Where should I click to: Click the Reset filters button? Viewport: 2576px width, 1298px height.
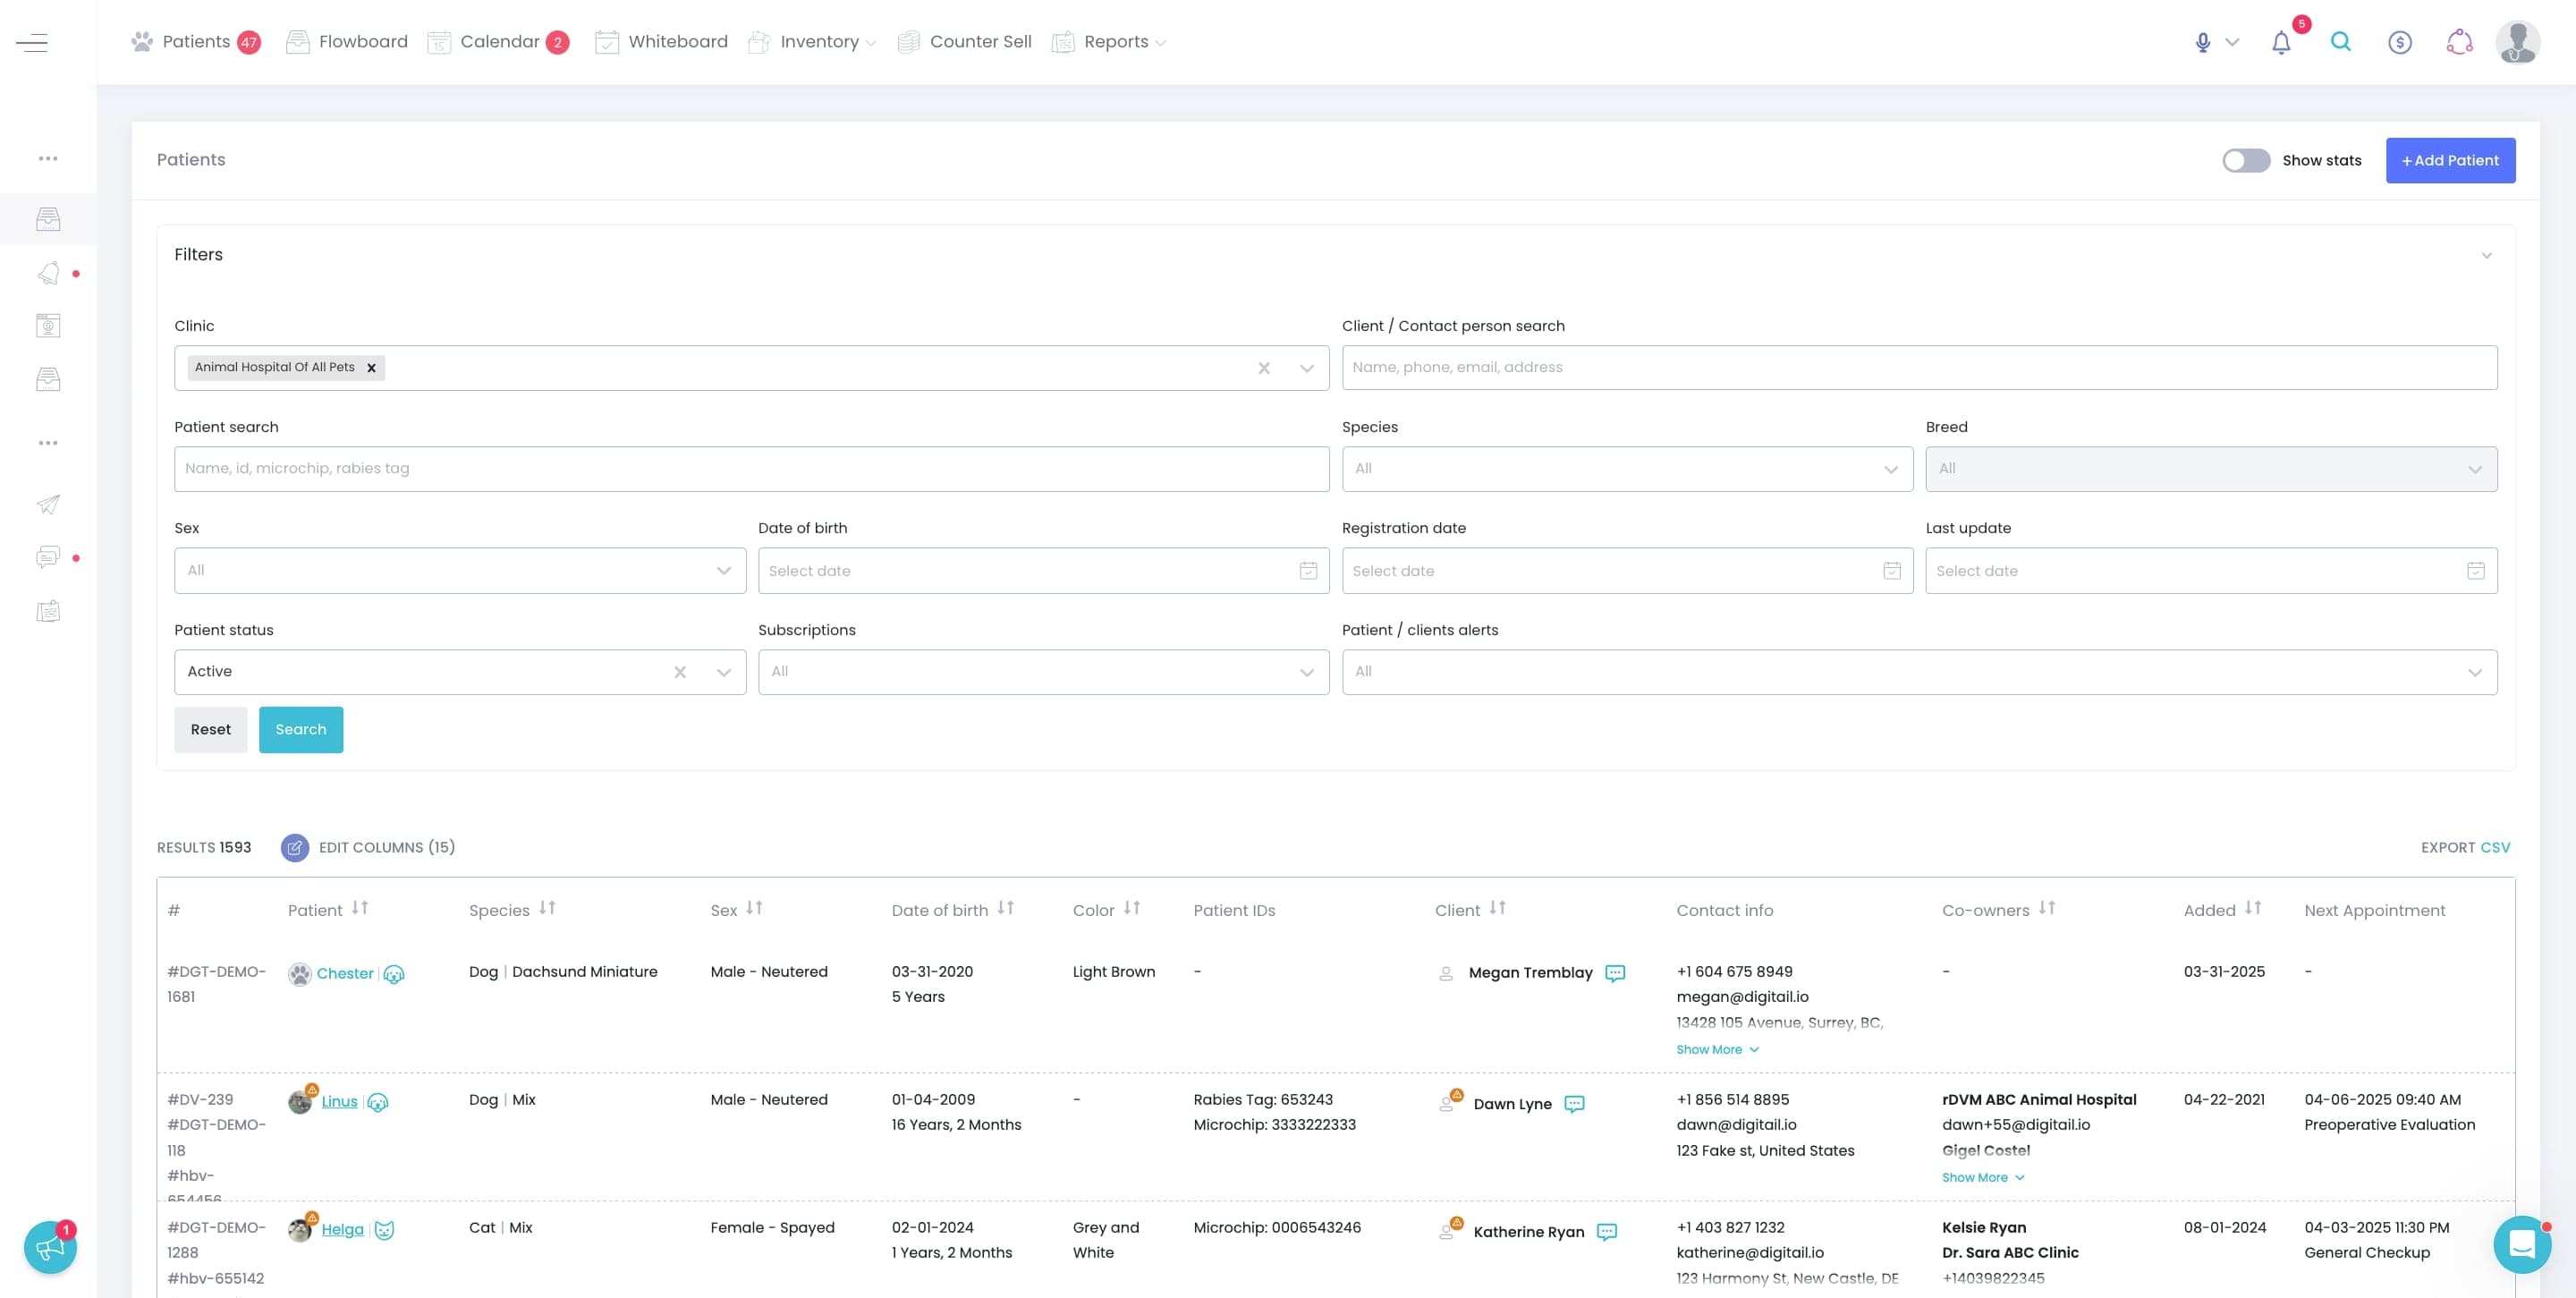[x=210, y=730]
